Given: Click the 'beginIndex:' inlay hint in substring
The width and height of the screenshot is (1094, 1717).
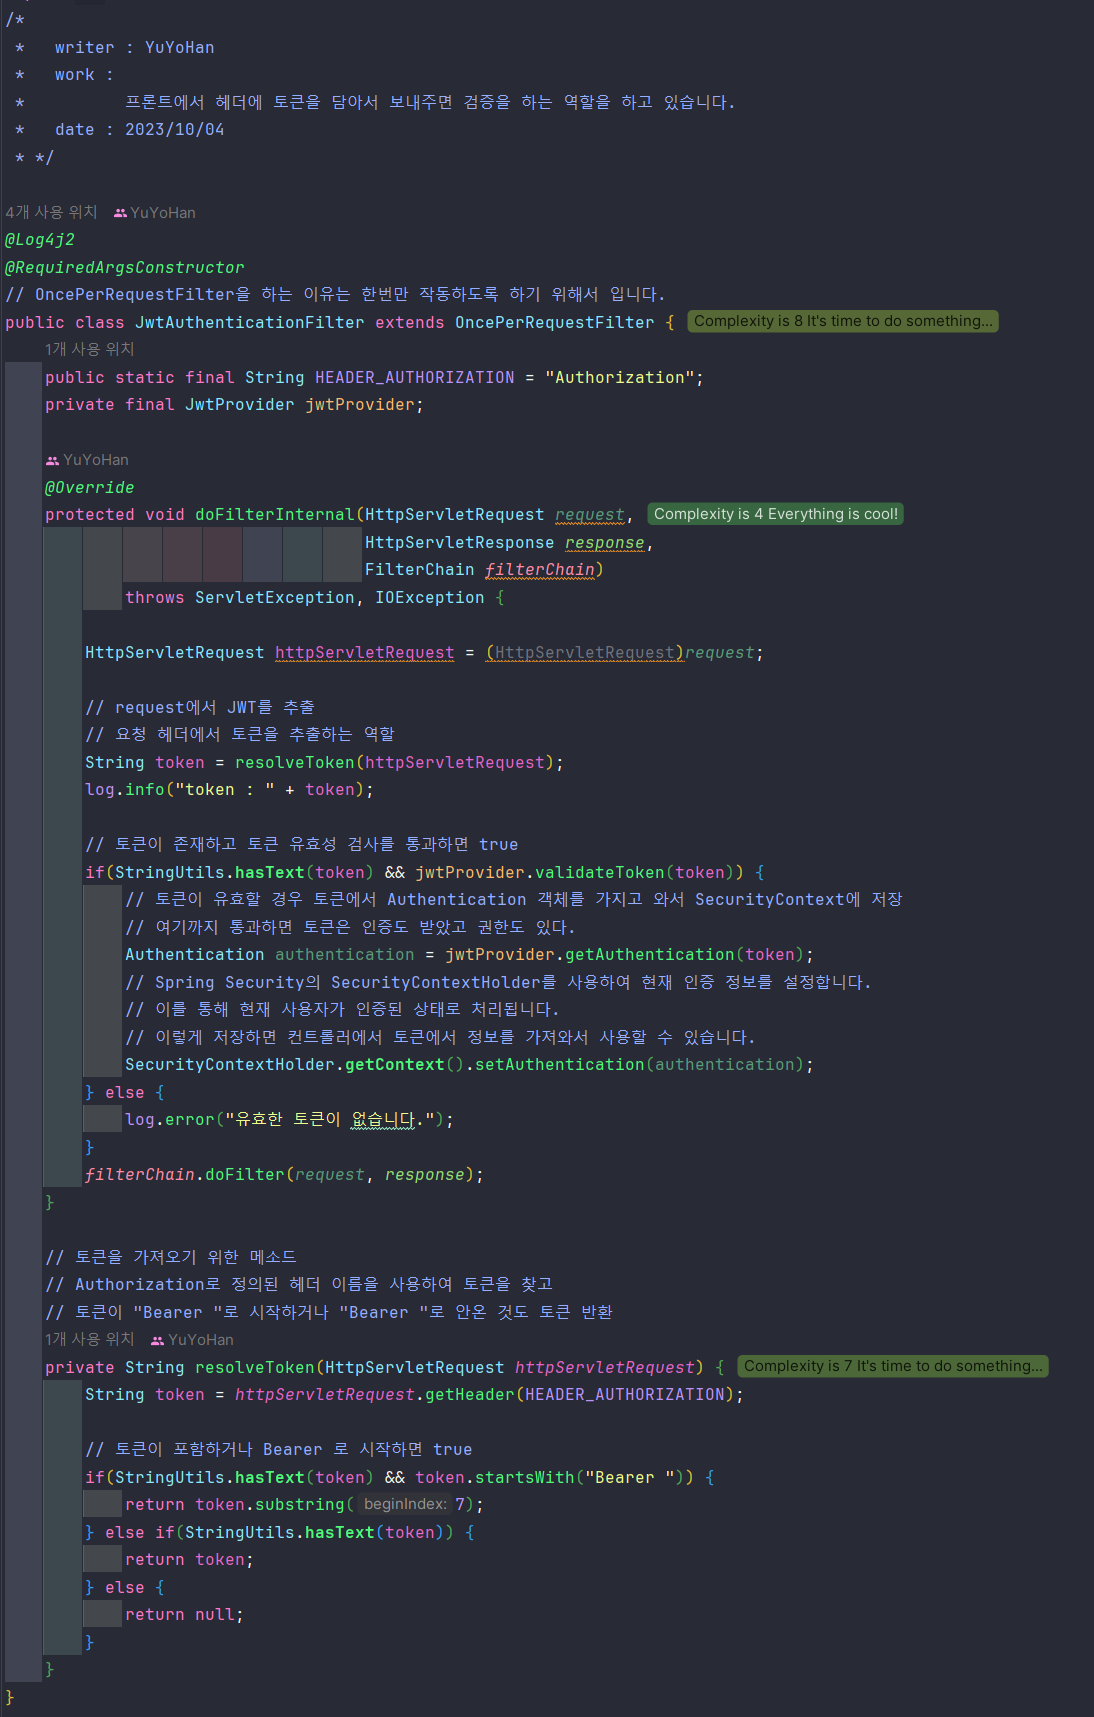Looking at the screenshot, I should (x=405, y=1504).
